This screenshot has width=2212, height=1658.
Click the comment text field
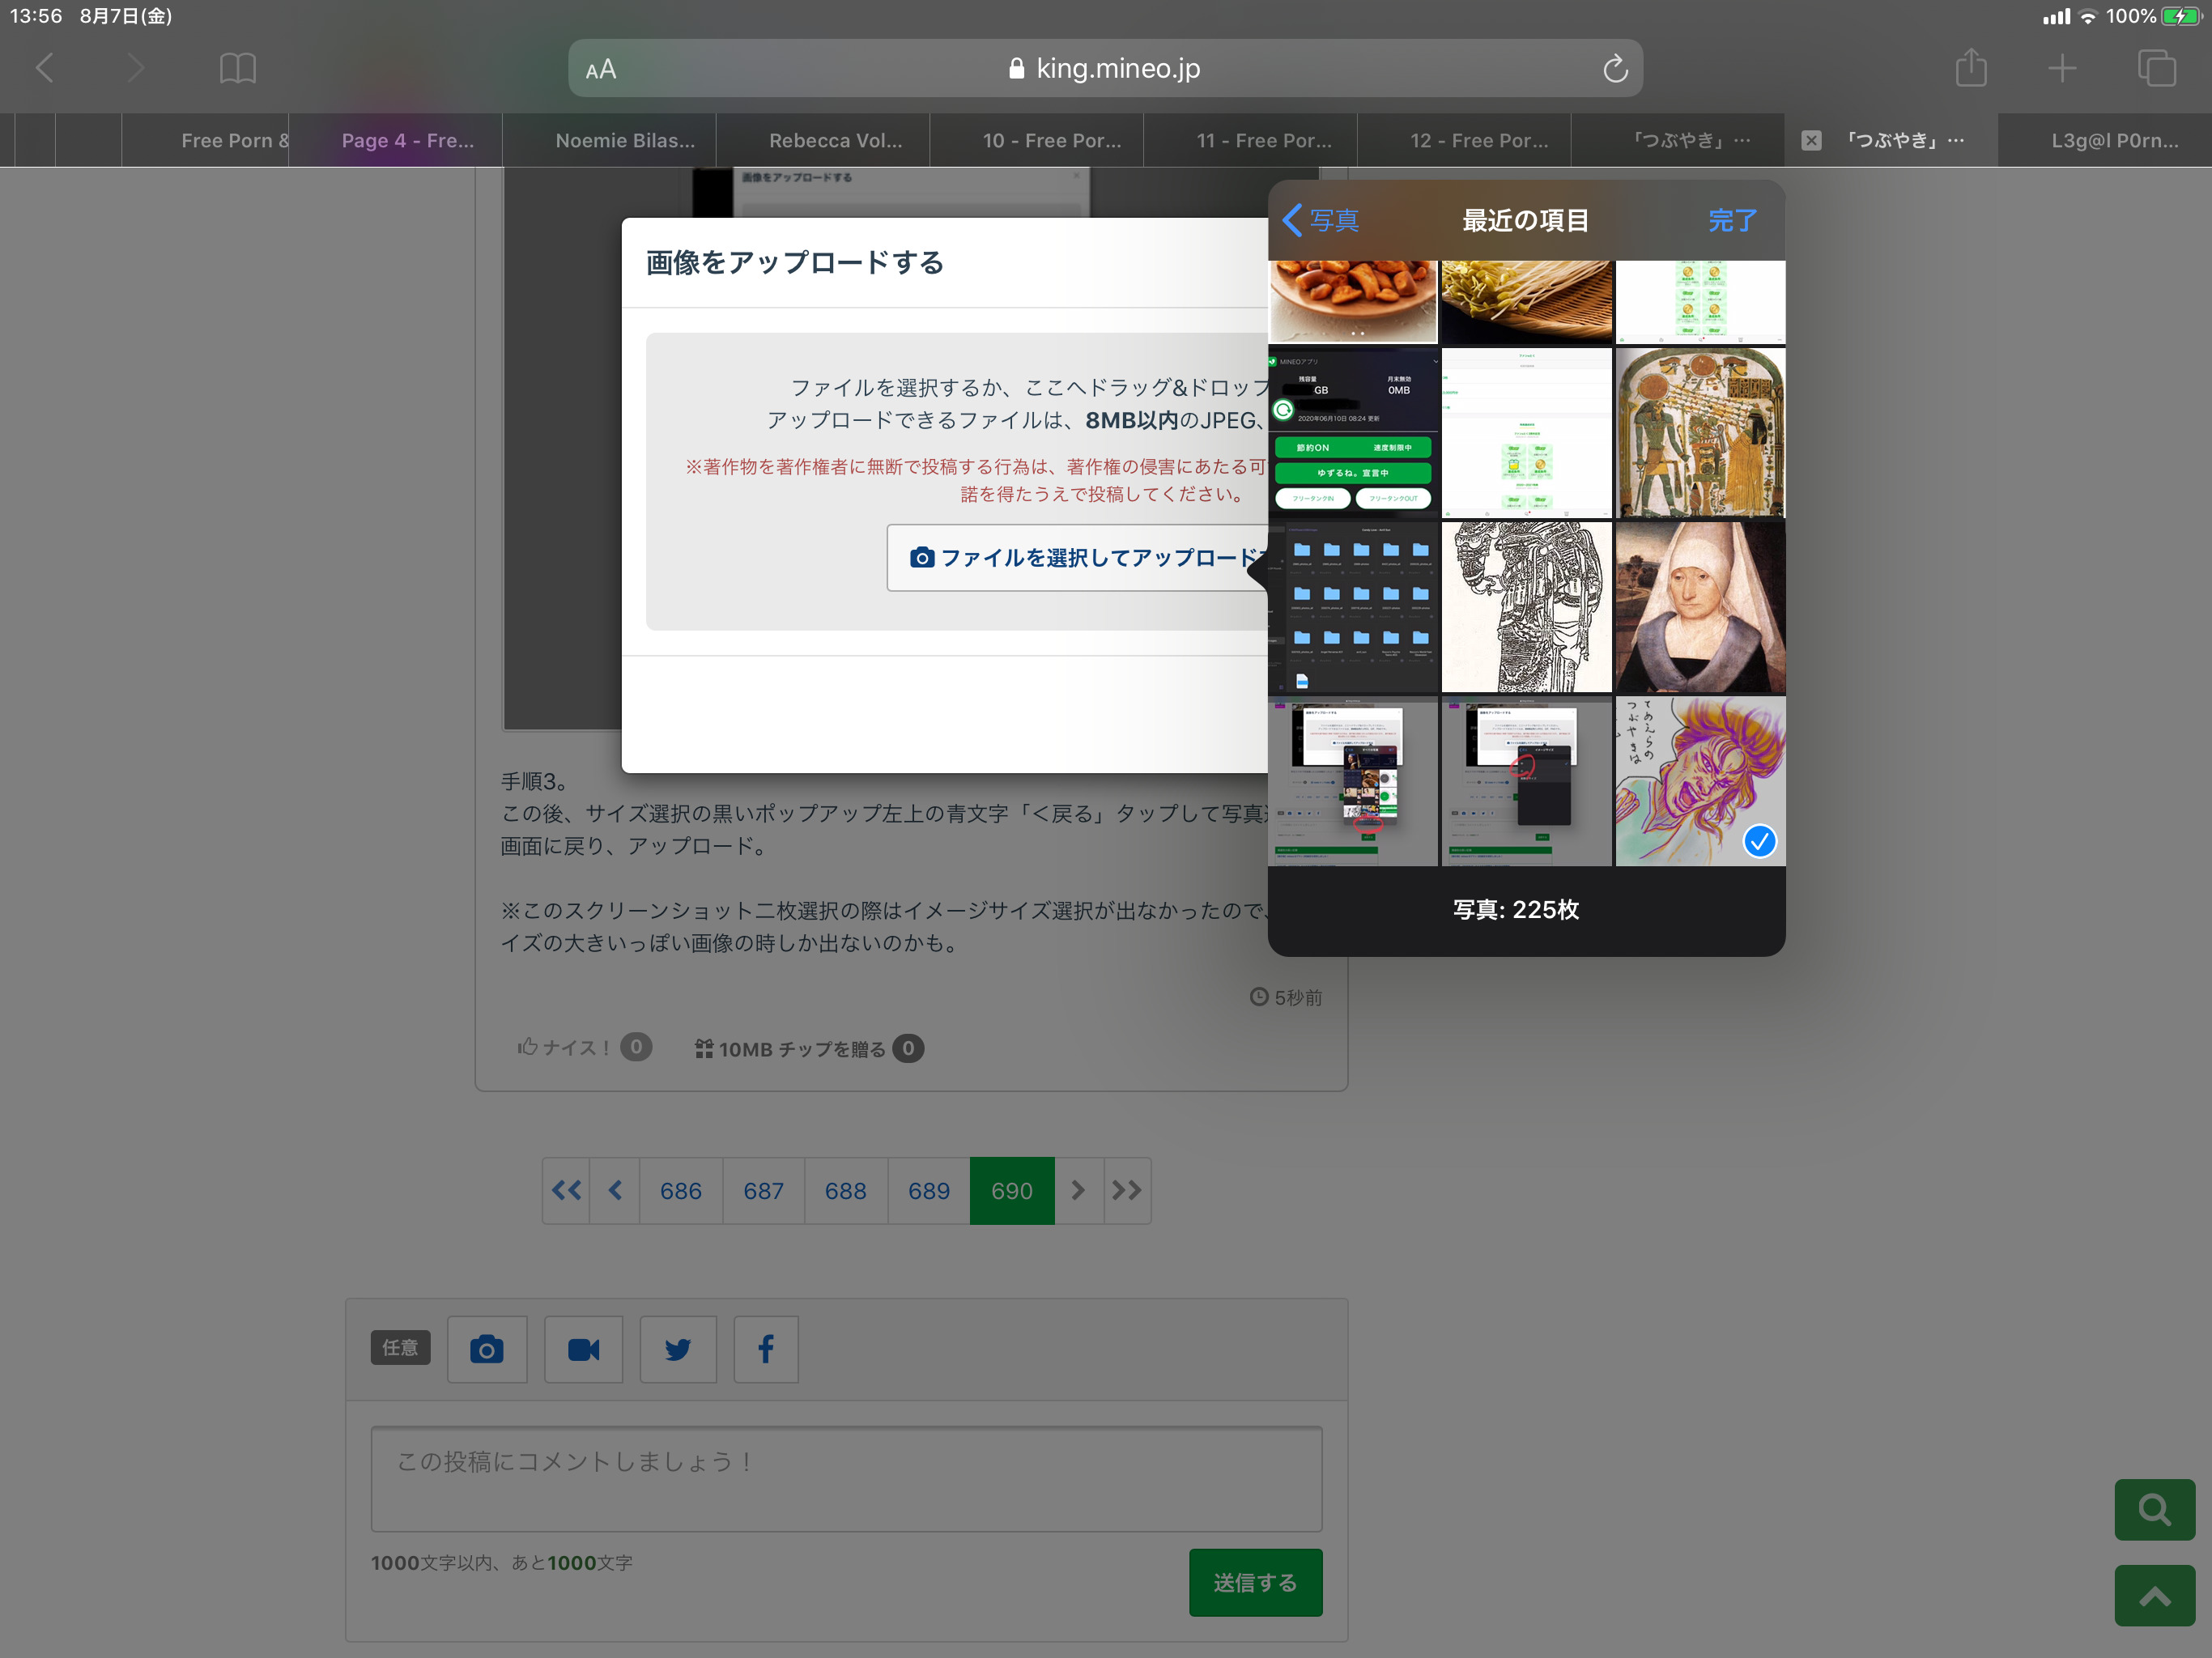(846, 1478)
